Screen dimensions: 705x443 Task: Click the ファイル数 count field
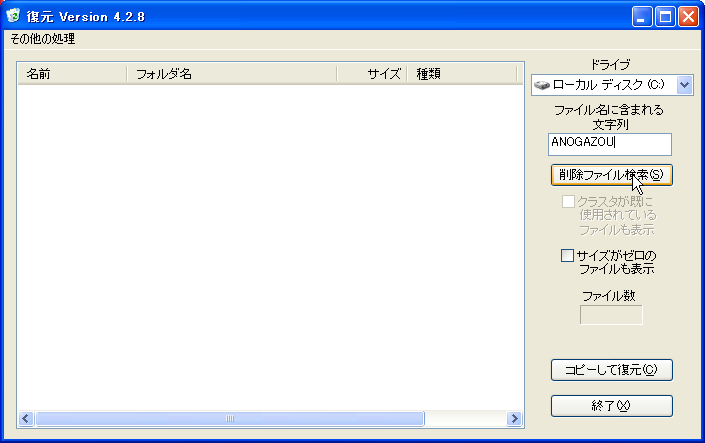(x=611, y=315)
